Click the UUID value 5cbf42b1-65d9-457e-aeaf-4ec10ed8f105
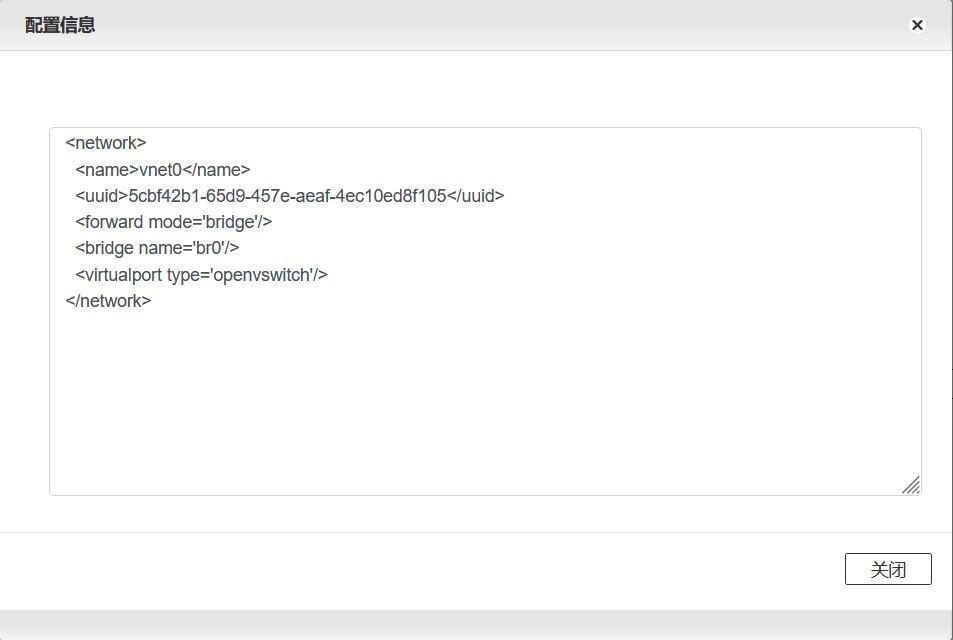 (287, 196)
